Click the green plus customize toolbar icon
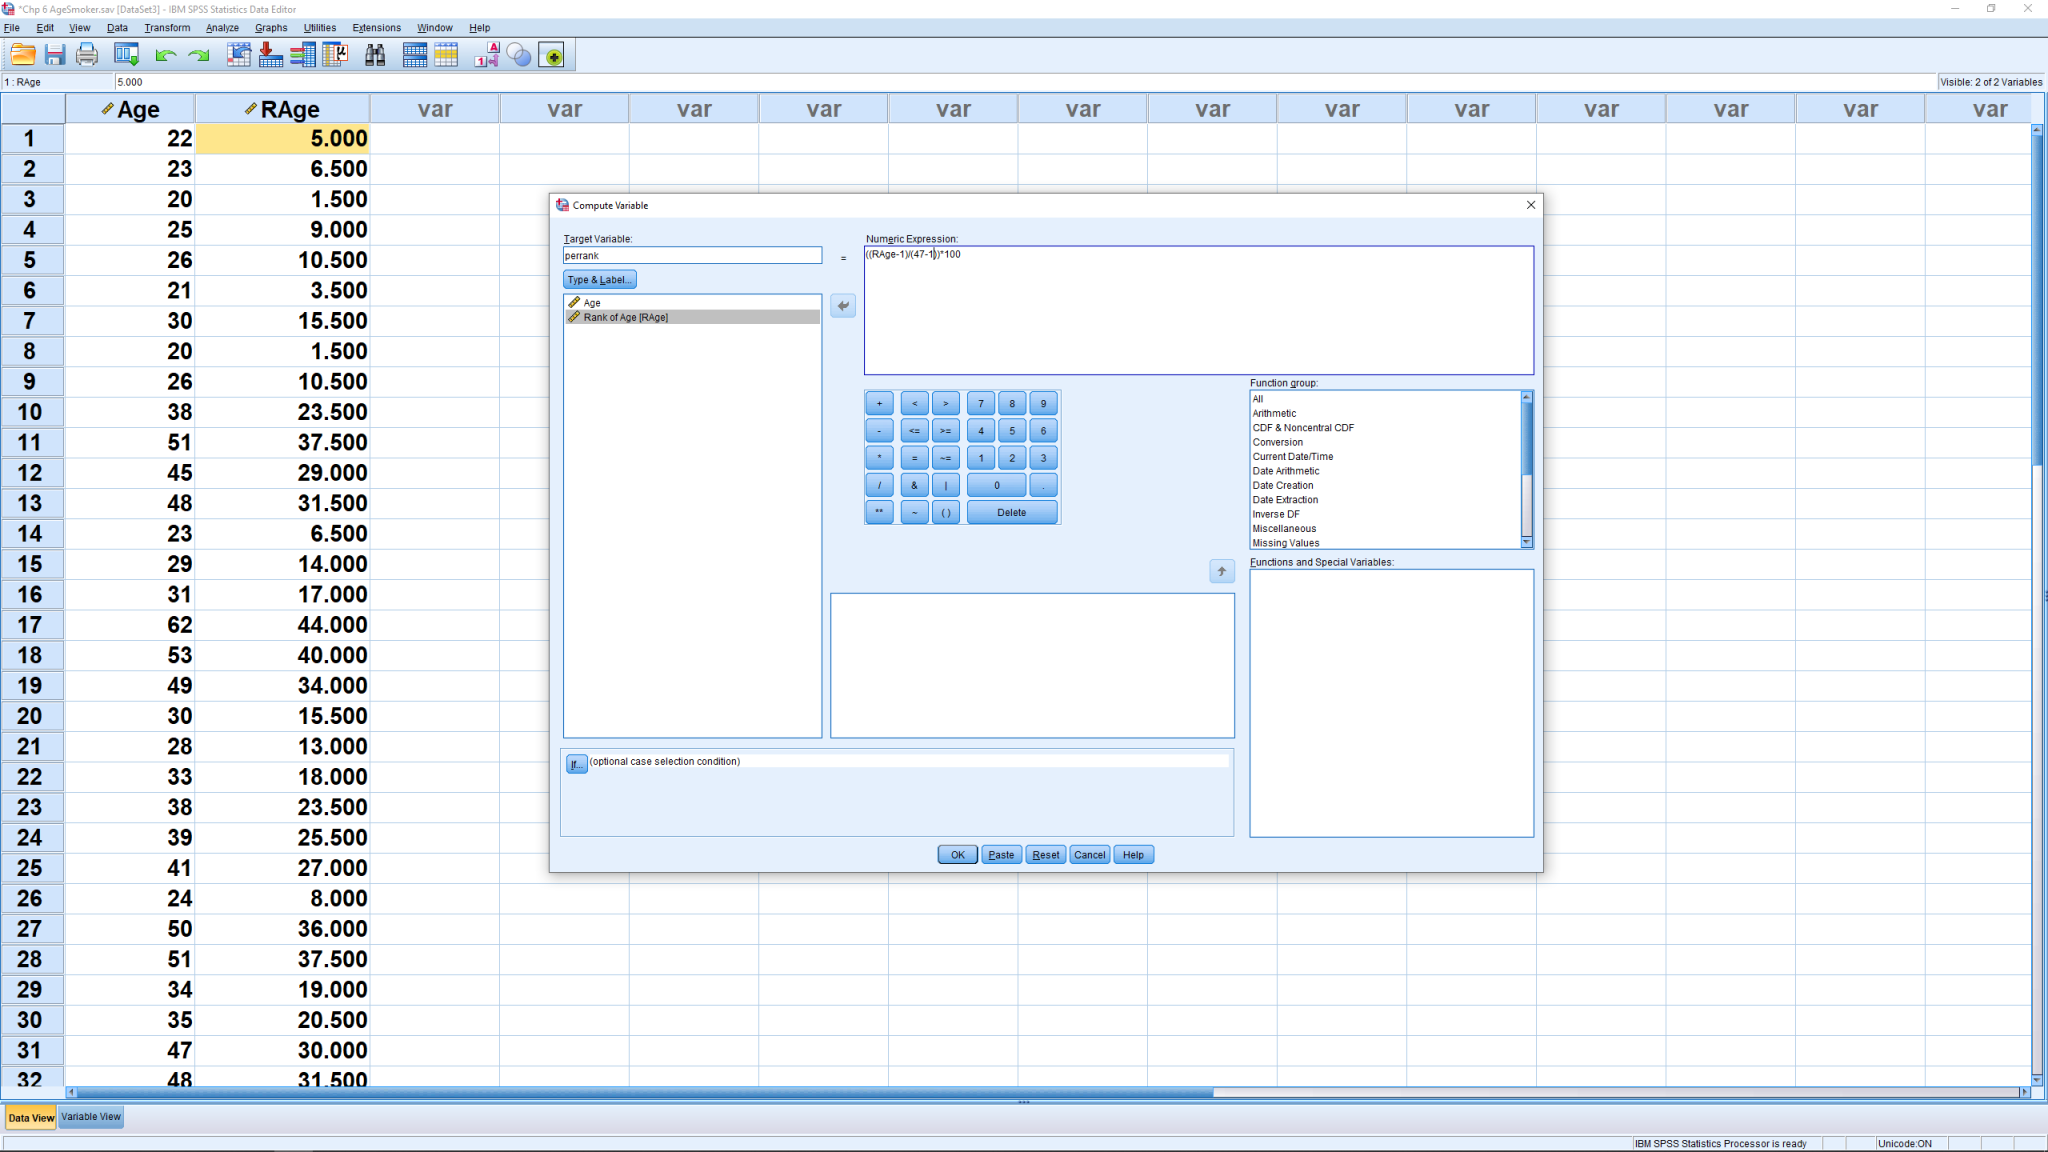Image resolution: width=2048 pixels, height=1152 pixels. click(552, 55)
